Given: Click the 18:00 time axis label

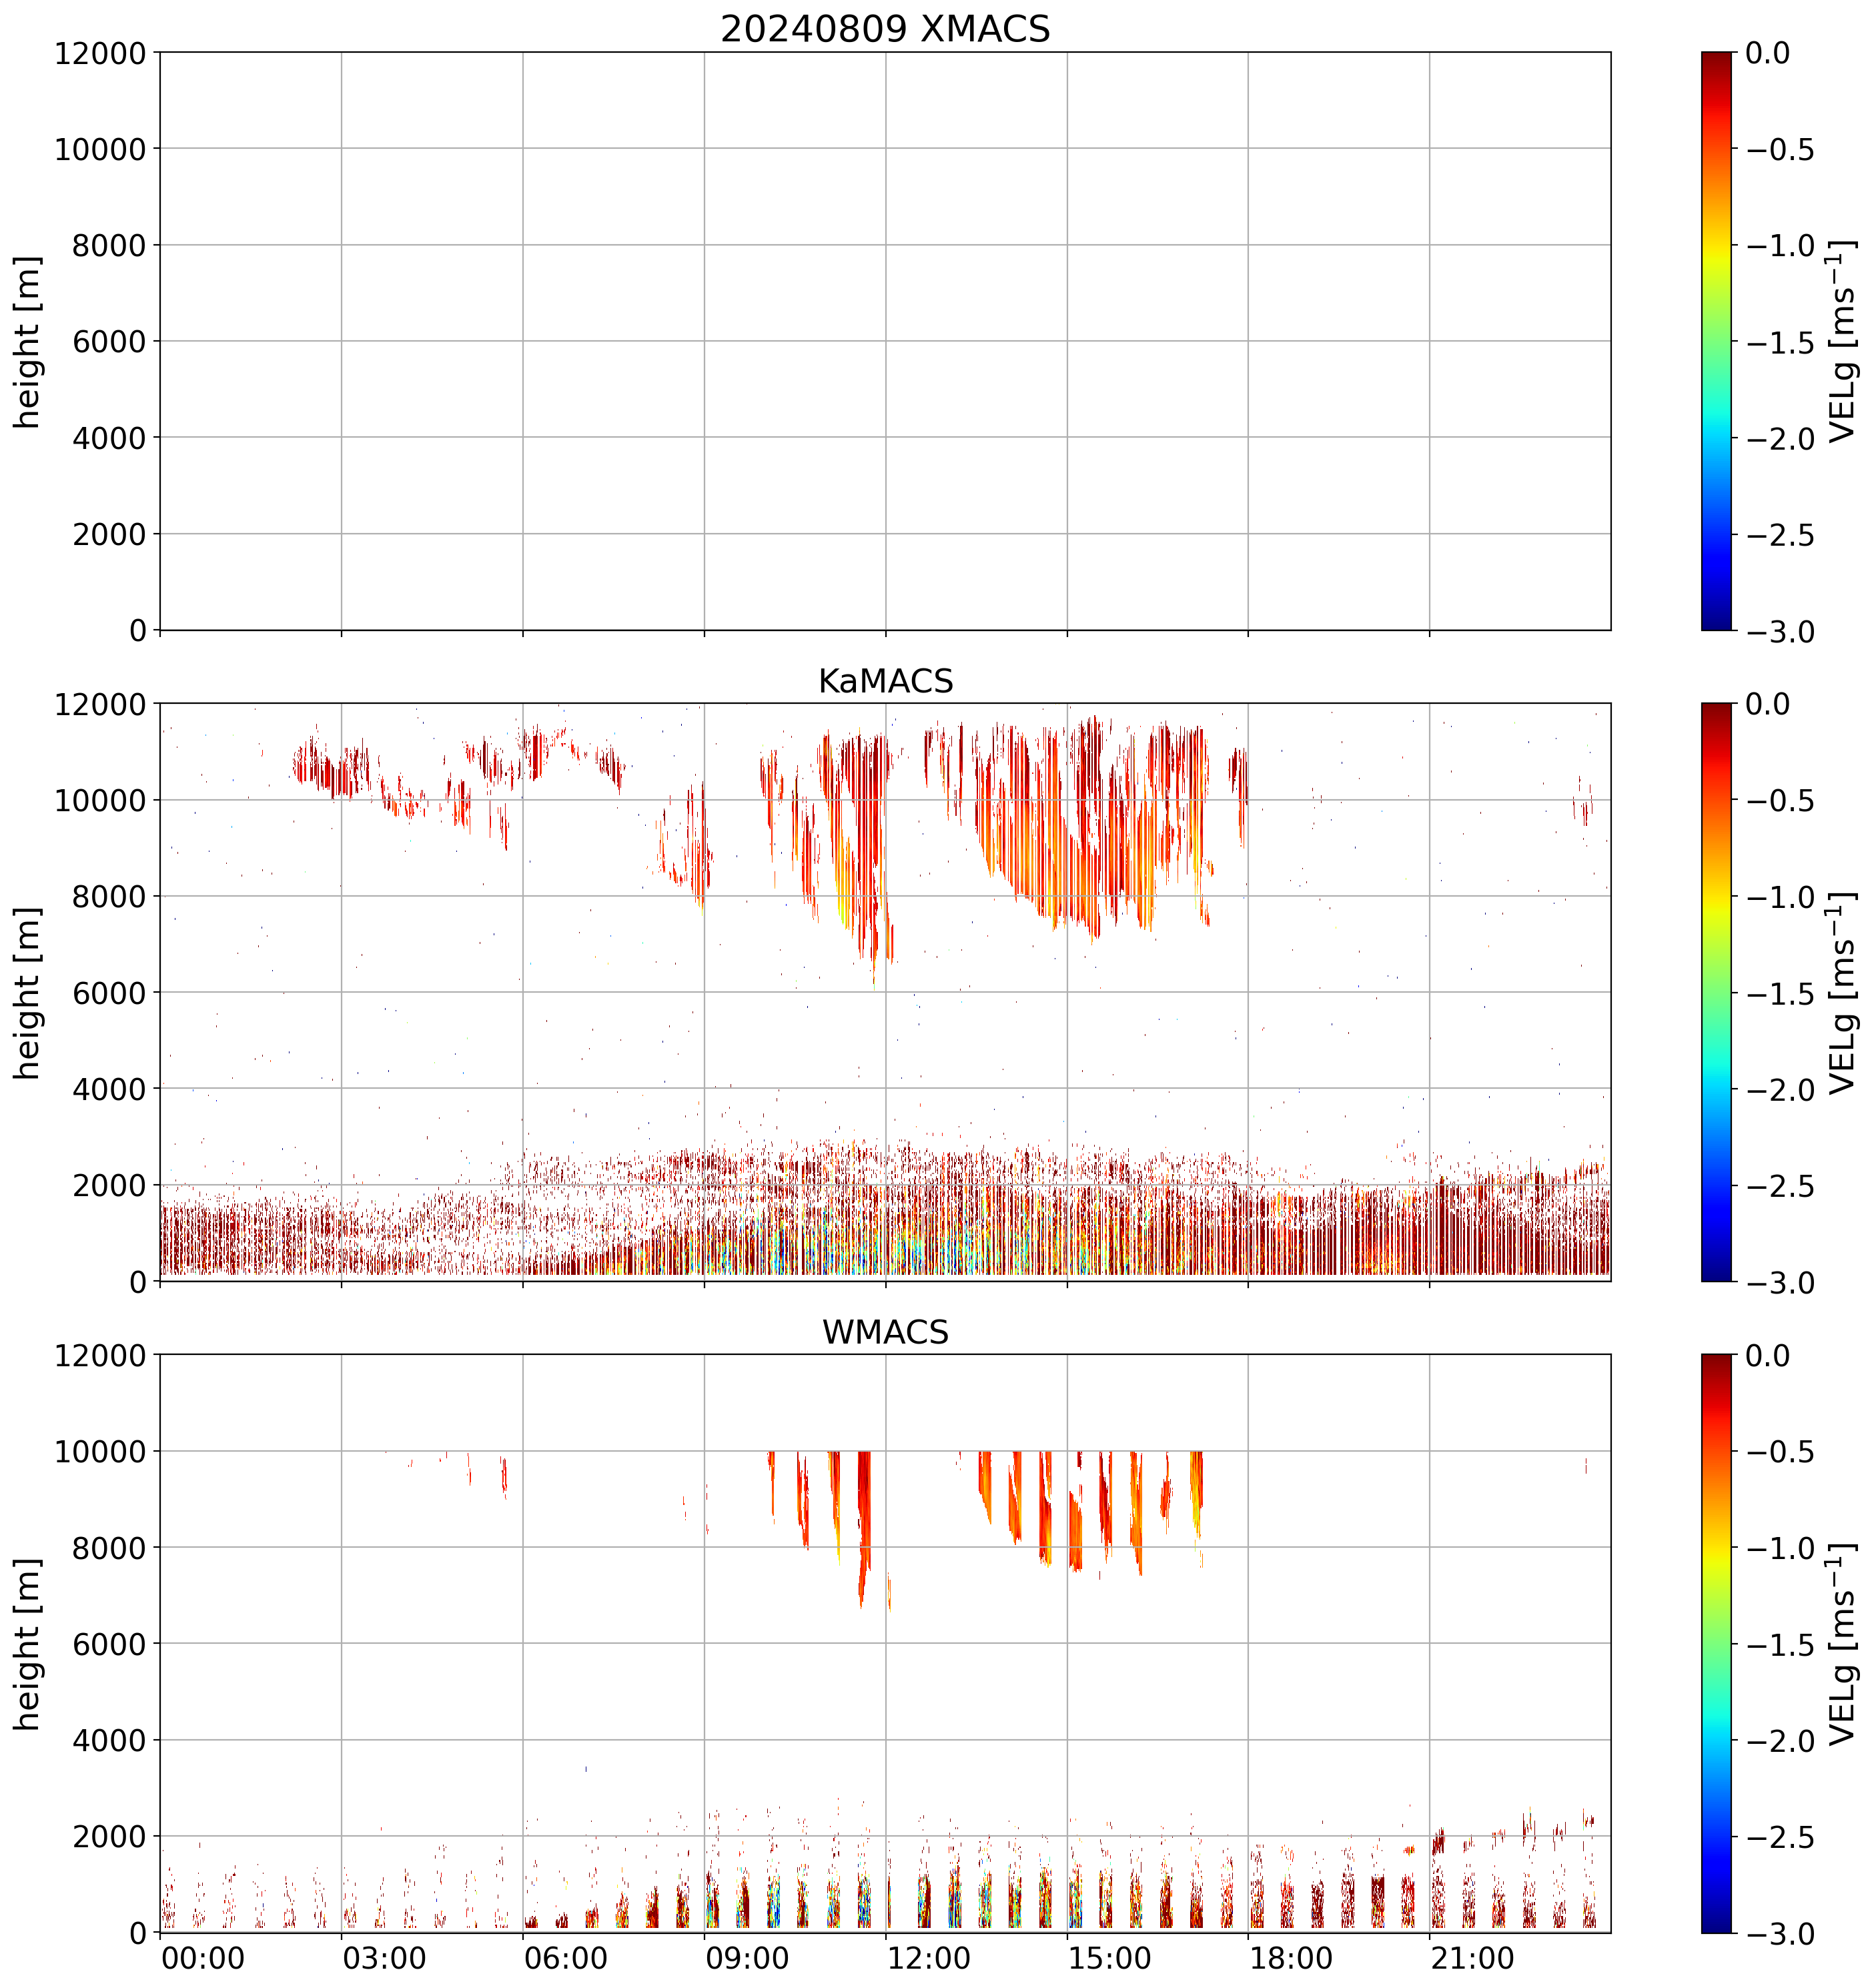Looking at the screenshot, I should (1291, 1958).
